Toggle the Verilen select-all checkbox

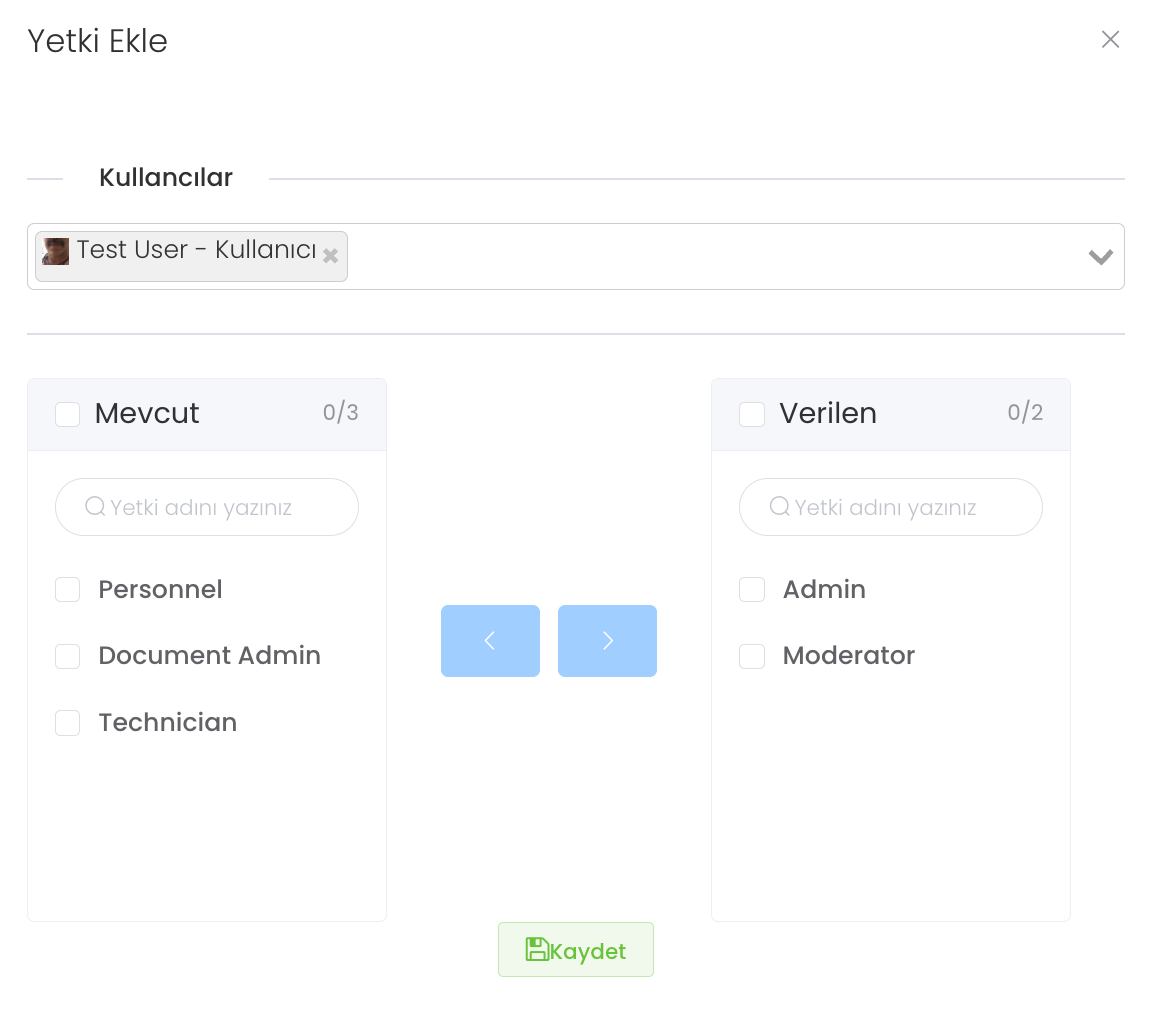pos(752,414)
